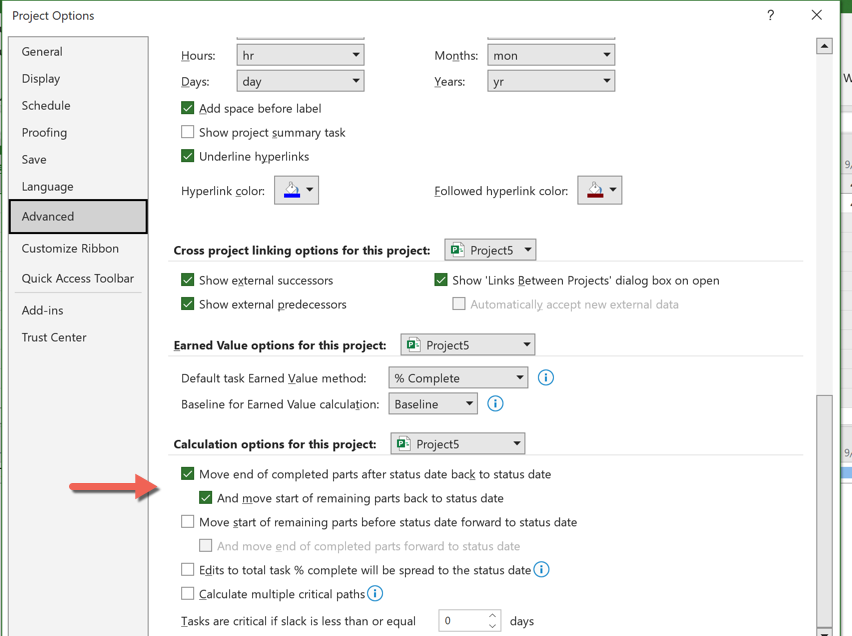
Task: Enable Calculate multiple critical paths
Action: point(187,594)
